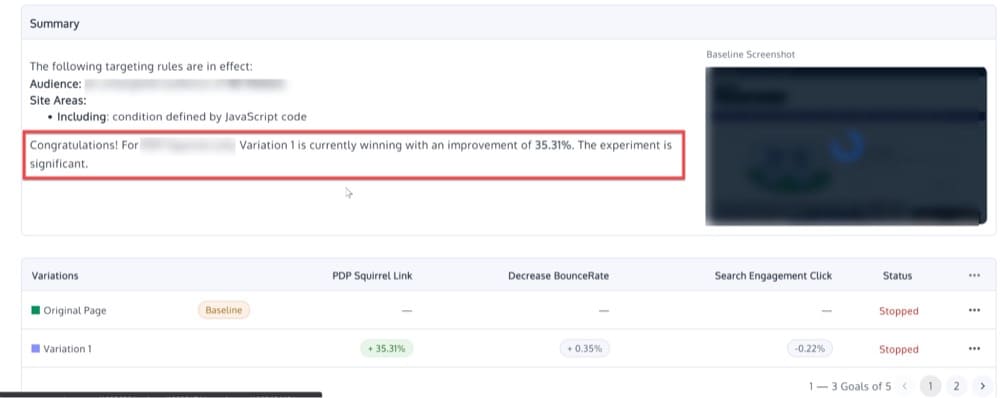1000x398 pixels.
Task: Click the purple Variation 1 color square
Action: coord(36,349)
